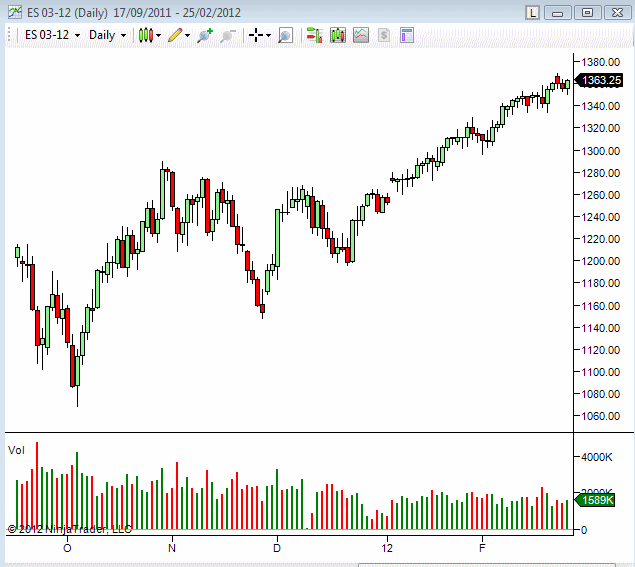Click the F month label on time axis

pyautogui.click(x=482, y=548)
